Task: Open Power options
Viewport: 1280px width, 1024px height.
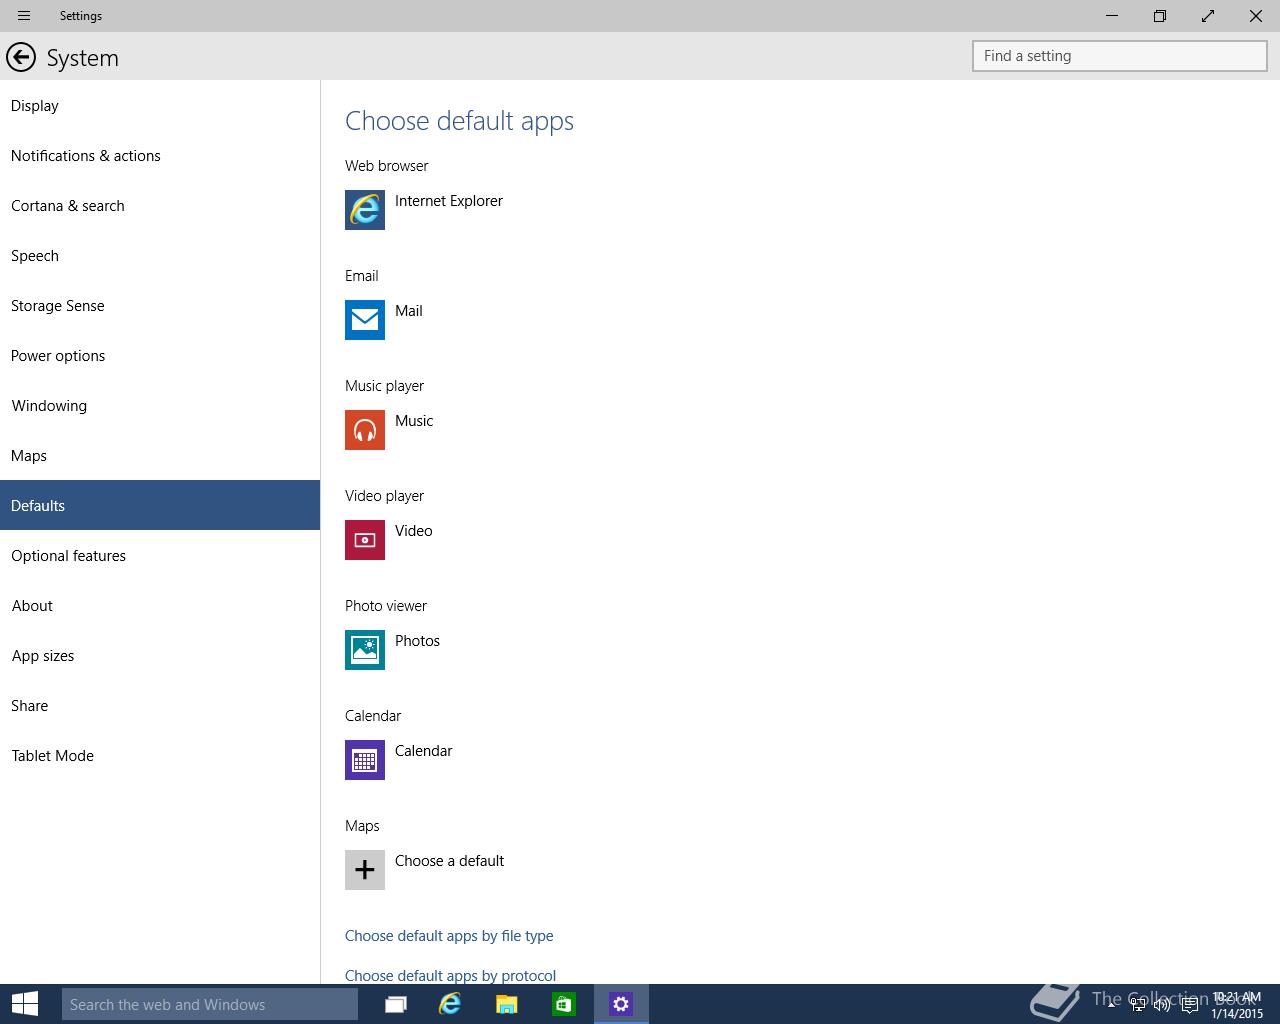Action: point(160,355)
